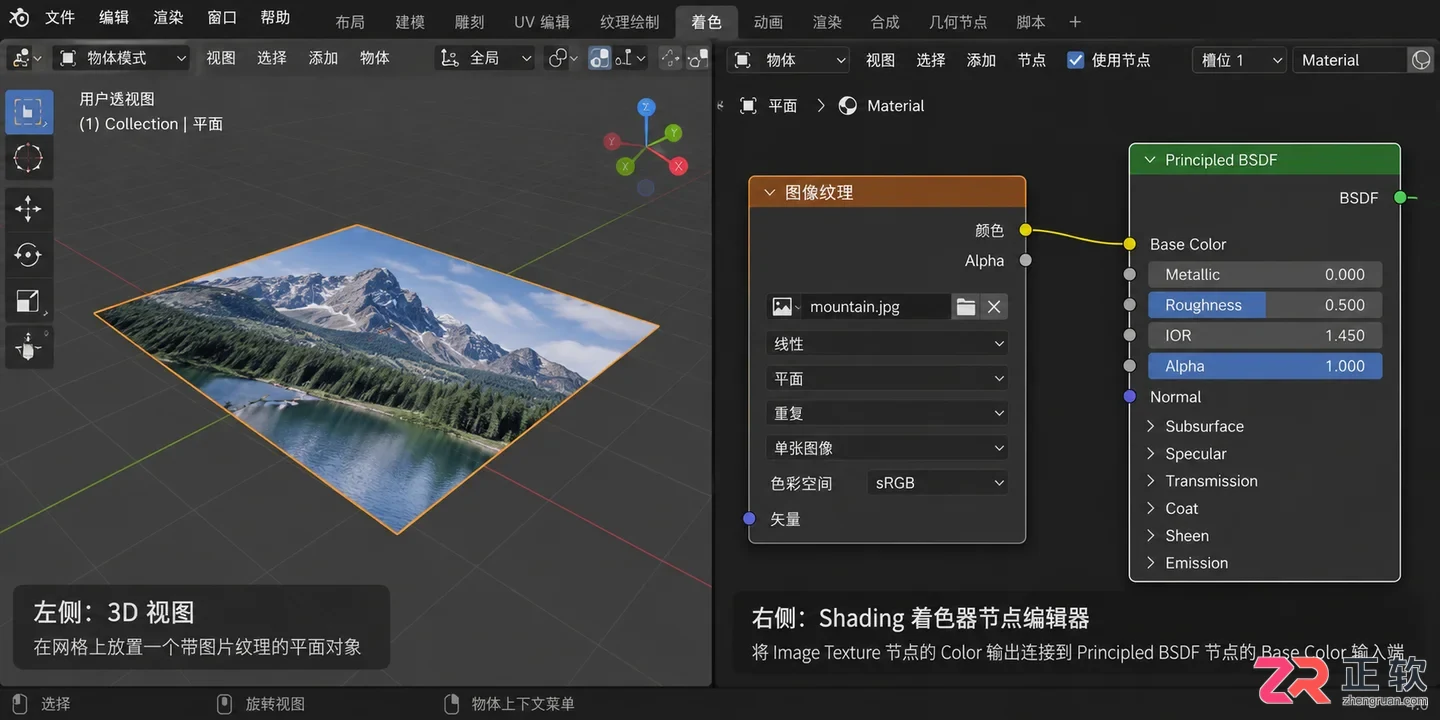The height and width of the screenshot is (720, 1440).
Task: Open node editor type selector icon
Action: tap(743, 60)
